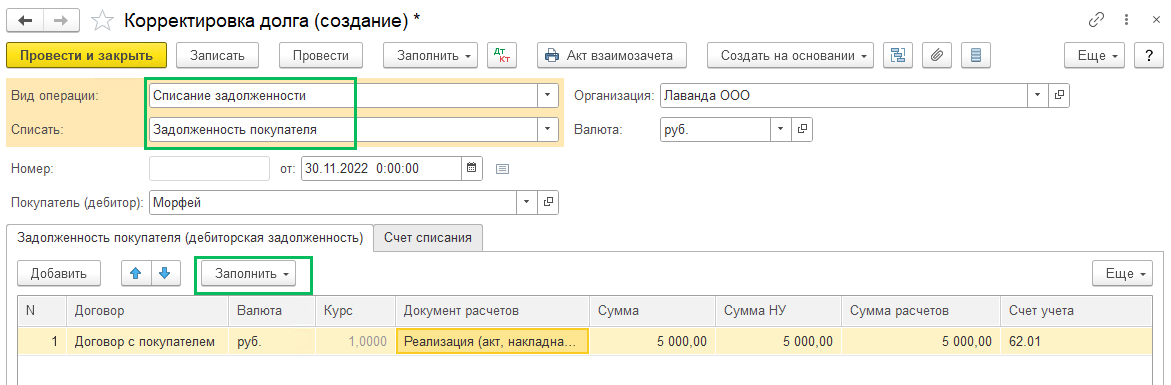Open currency руб. card icon
The width and height of the screenshot is (1171, 385).
click(x=802, y=129)
